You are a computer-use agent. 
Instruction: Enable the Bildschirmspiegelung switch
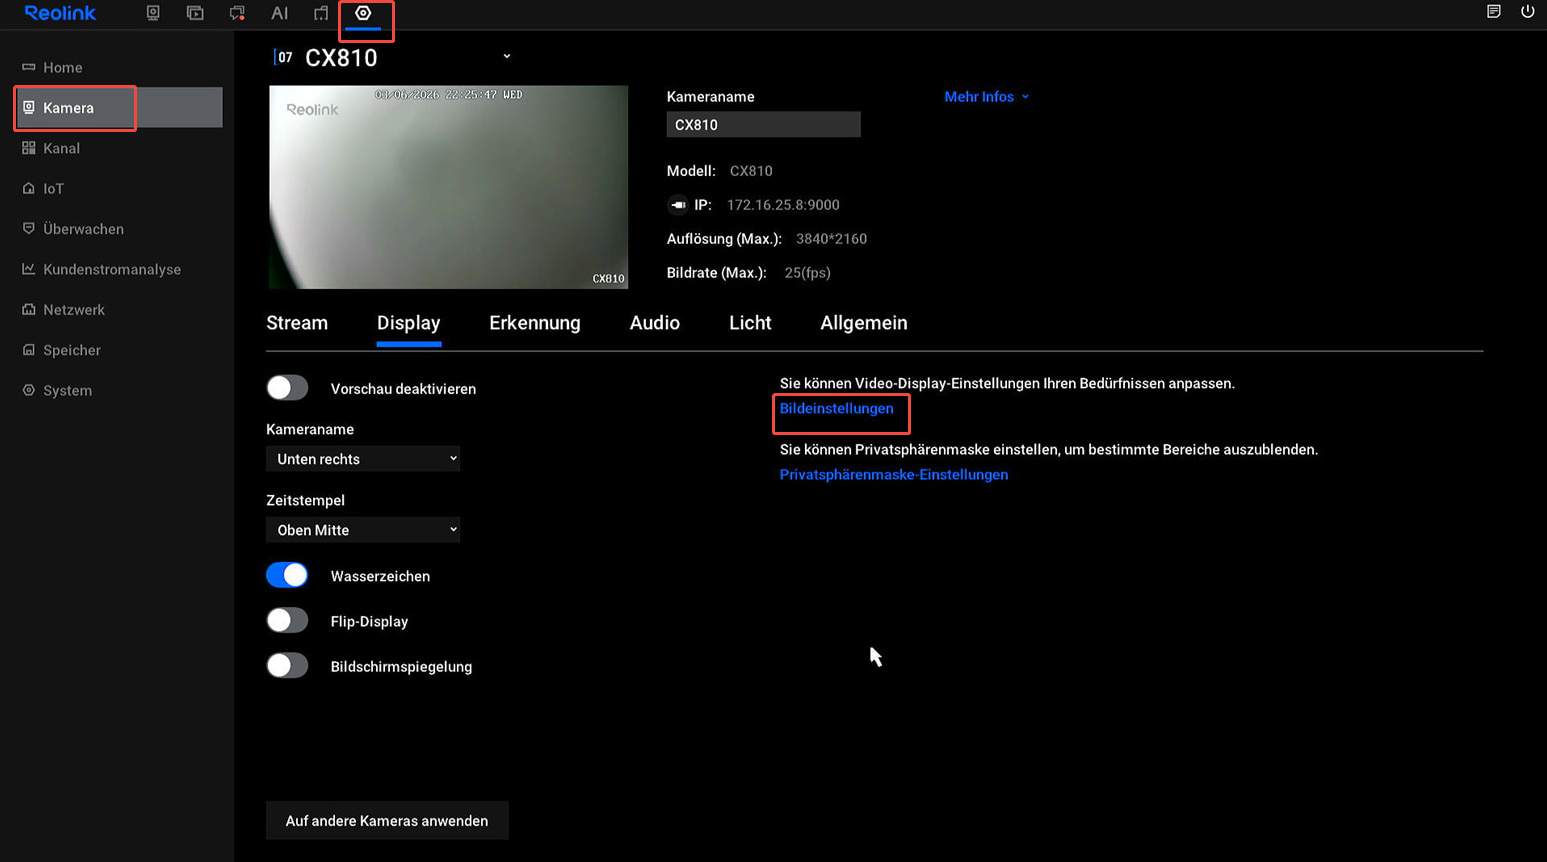click(x=287, y=666)
